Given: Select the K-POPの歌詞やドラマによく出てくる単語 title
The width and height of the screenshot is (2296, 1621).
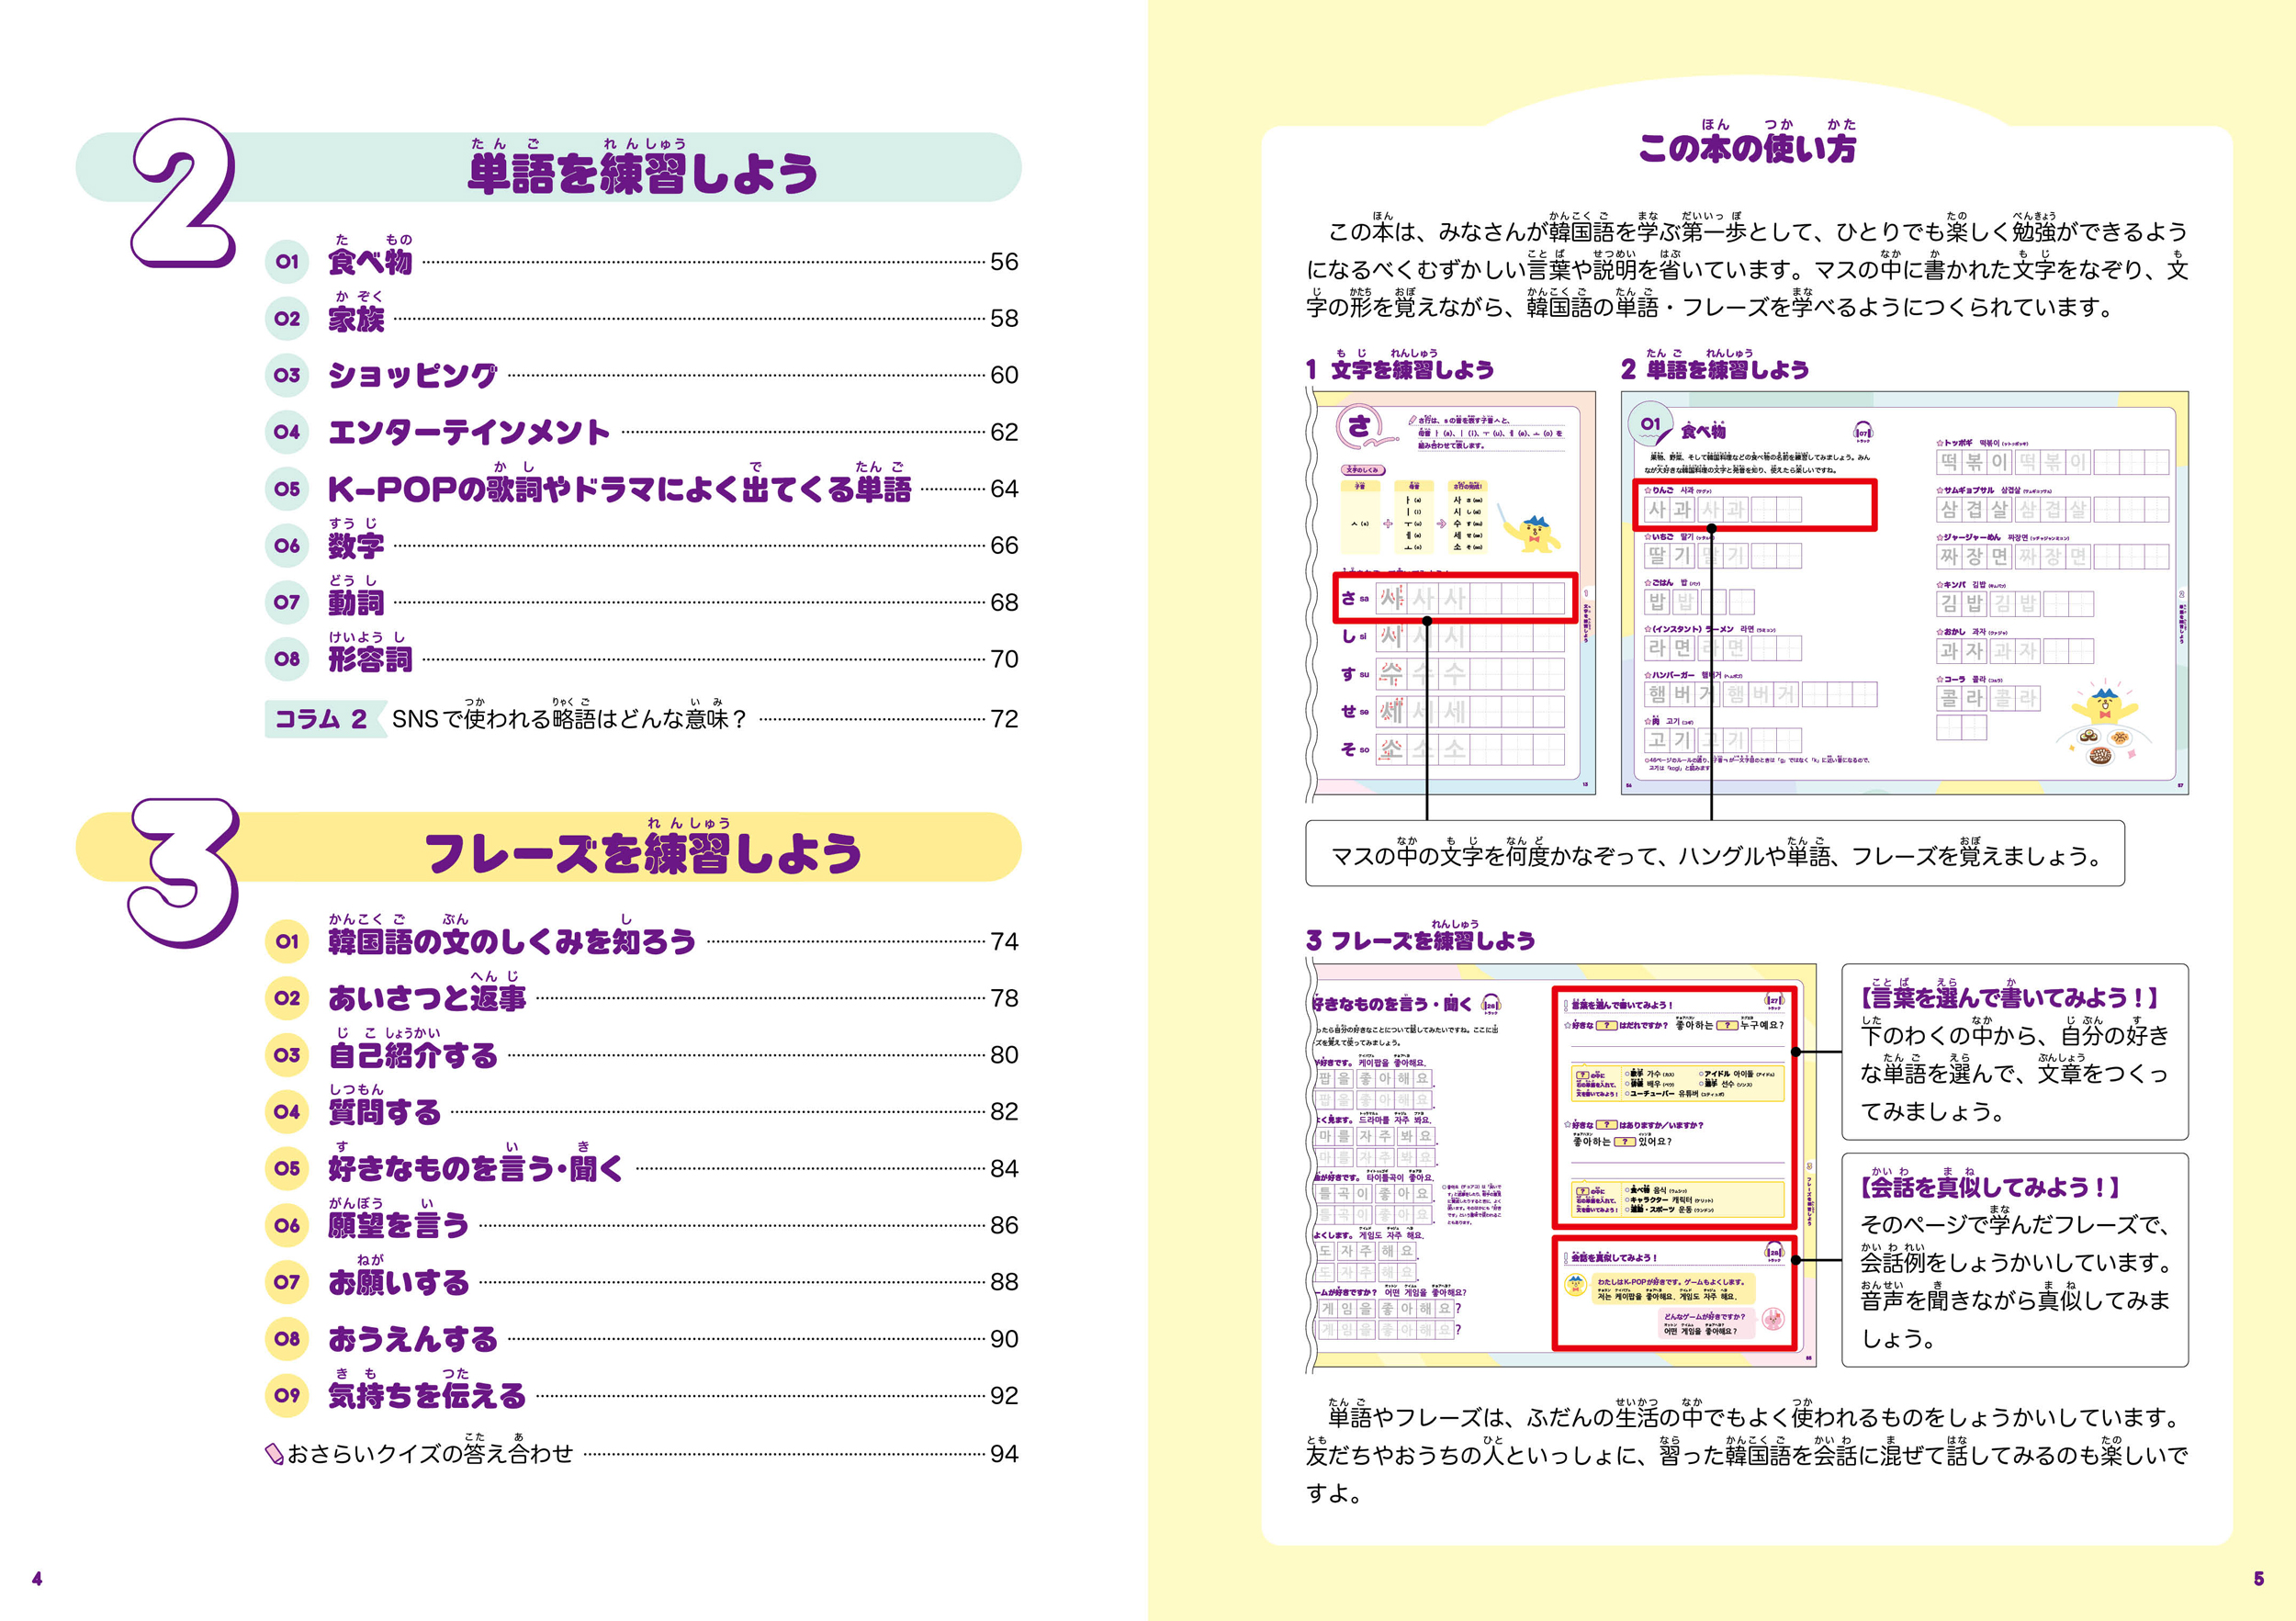Looking at the screenshot, I should click(x=620, y=489).
